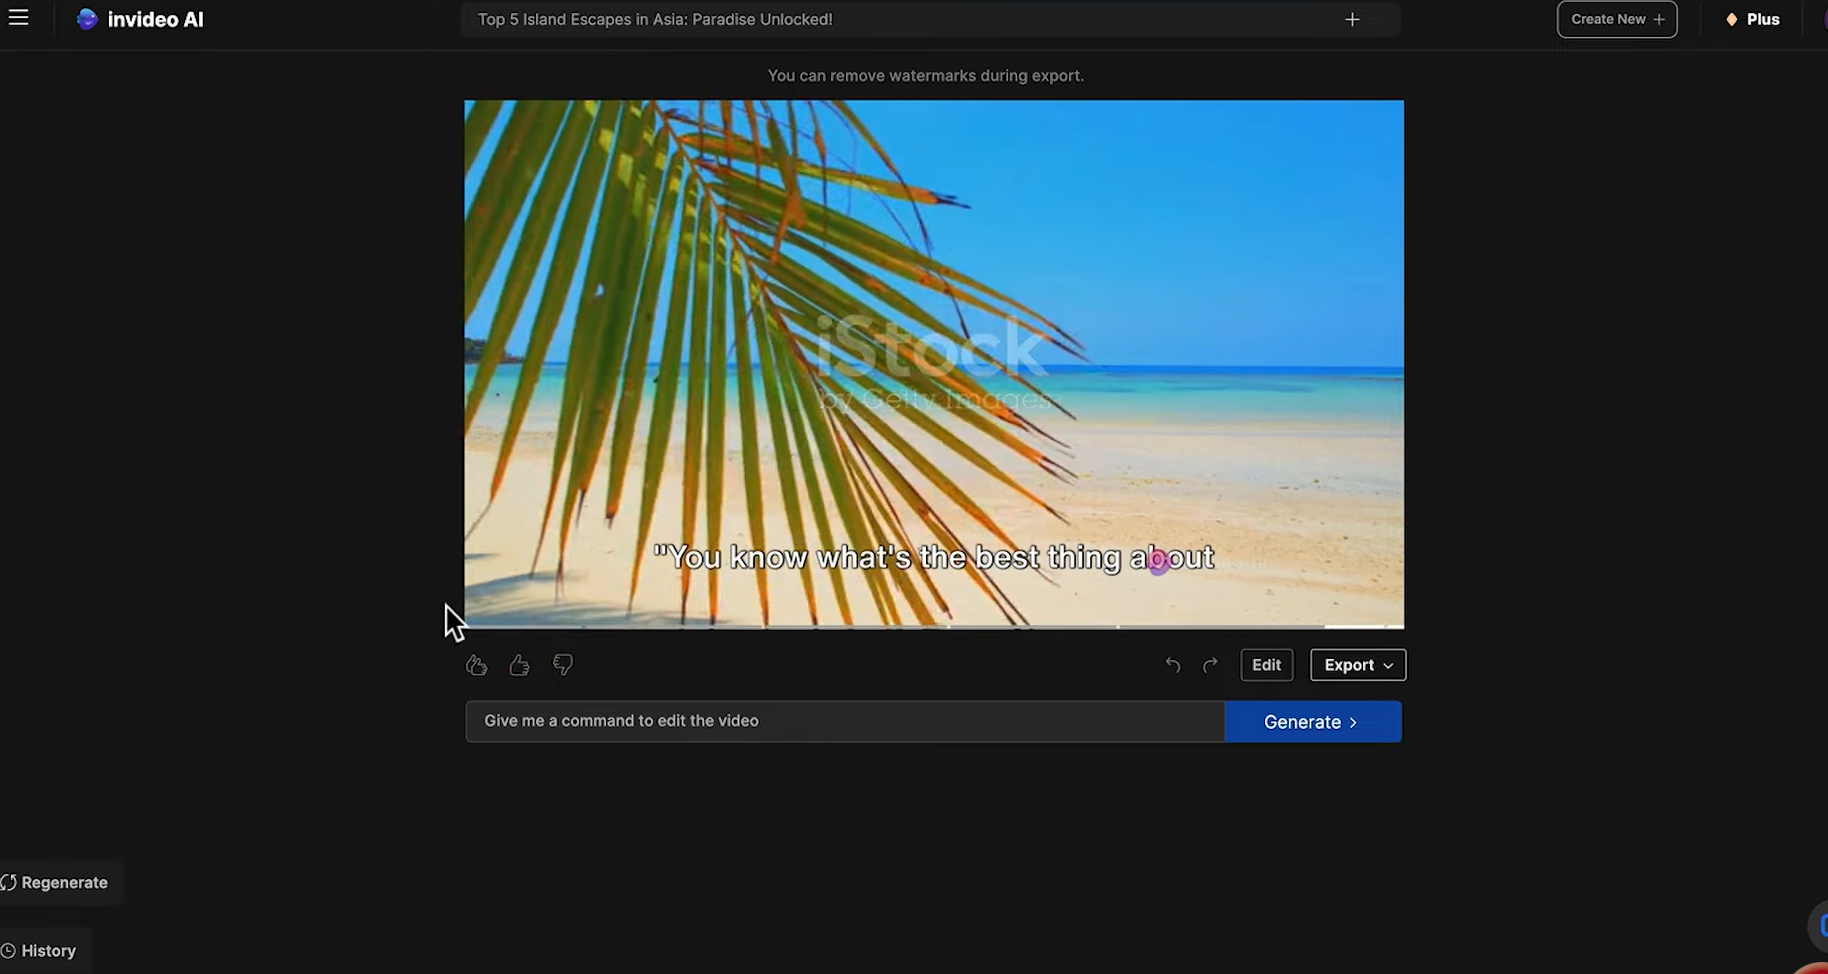
Task: Open History from the bottom left
Action: click(x=42, y=950)
